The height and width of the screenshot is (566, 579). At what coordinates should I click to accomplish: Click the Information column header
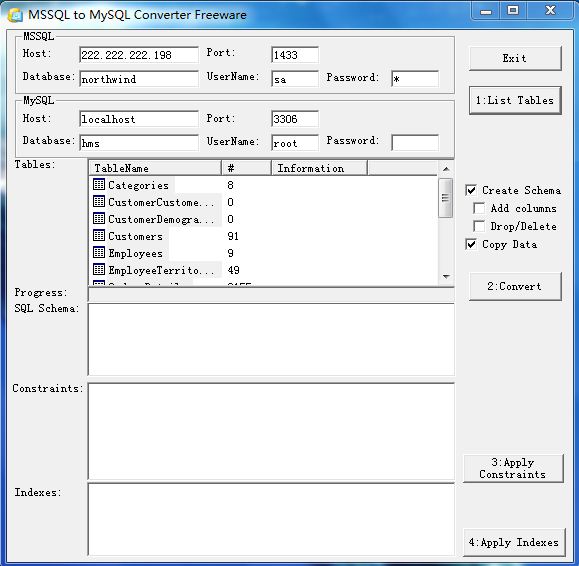(x=319, y=168)
